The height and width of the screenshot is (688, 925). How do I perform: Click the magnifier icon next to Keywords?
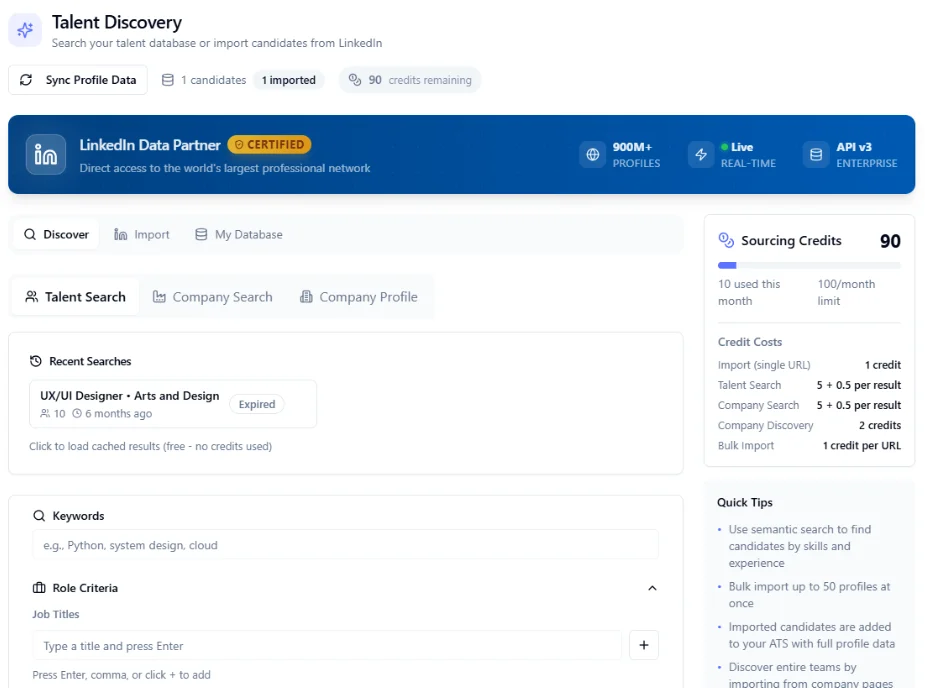click(39, 516)
